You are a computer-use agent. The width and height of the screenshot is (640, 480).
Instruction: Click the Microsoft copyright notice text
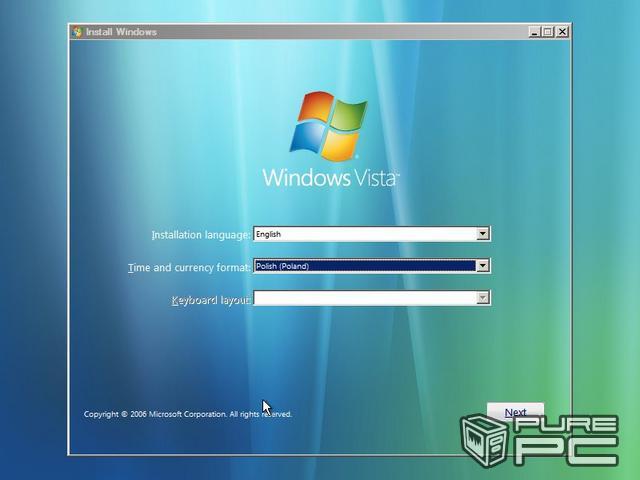pos(188,414)
